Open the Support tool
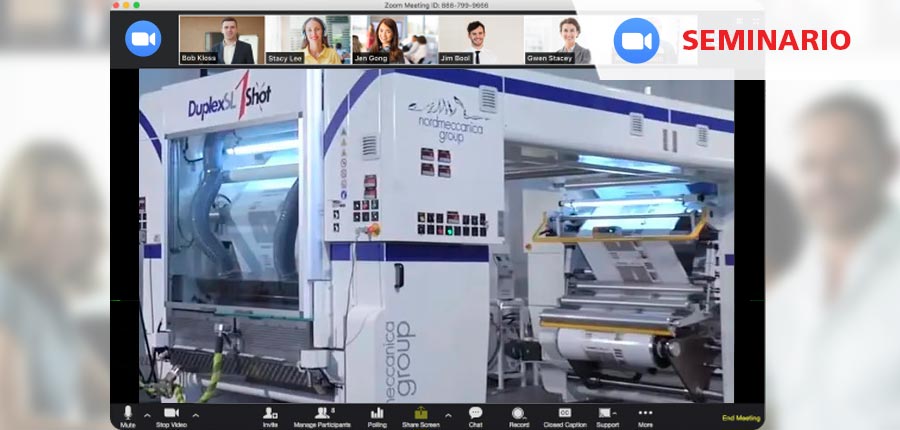900x430 pixels. click(x=606, y=414)
